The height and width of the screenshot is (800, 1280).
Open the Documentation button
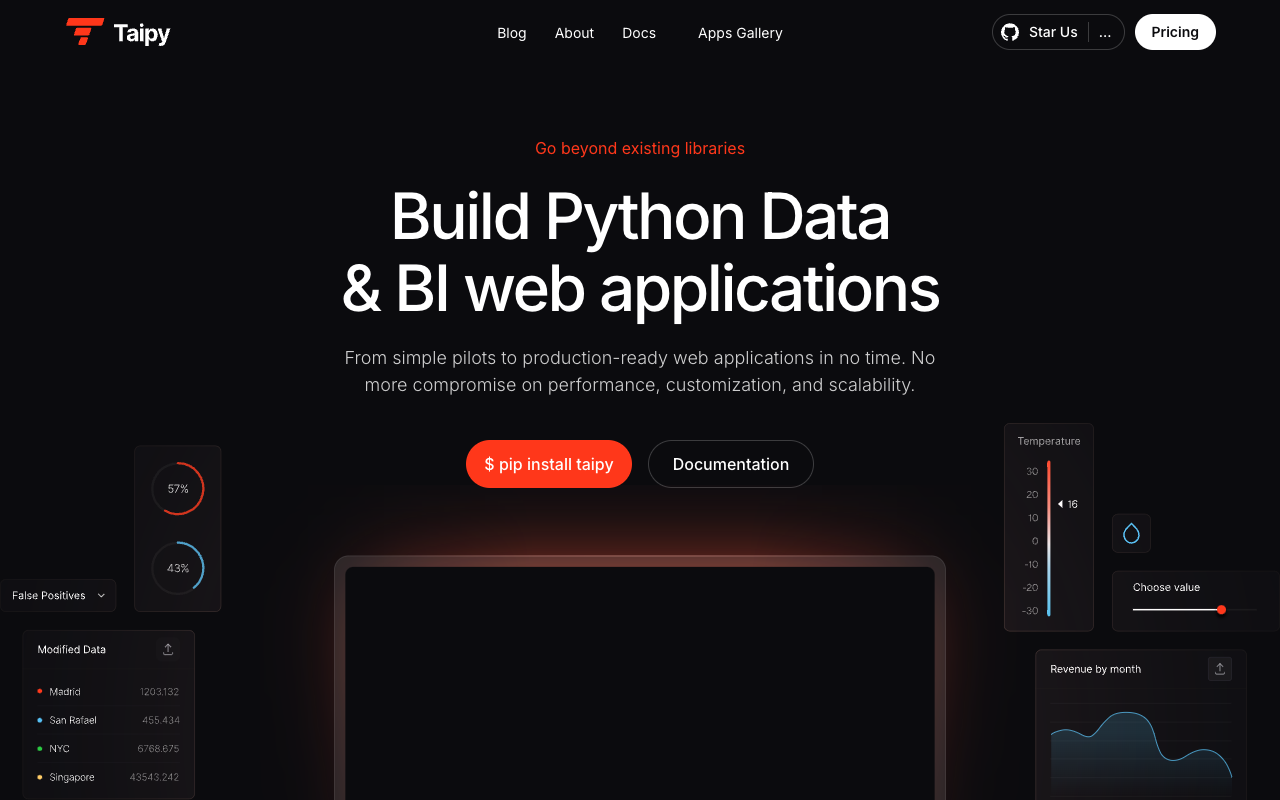pyautogui.click(x=731, y=464)
